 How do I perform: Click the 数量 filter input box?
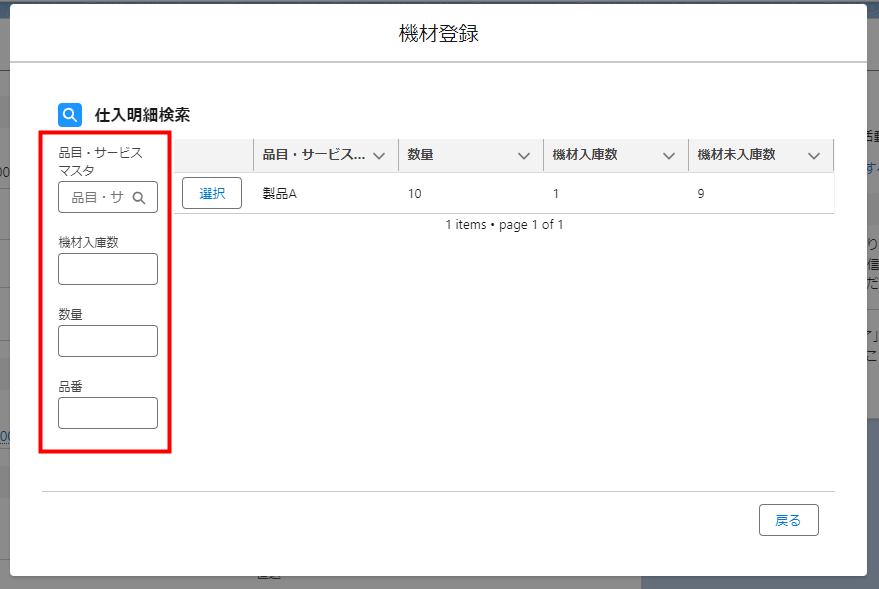(x=108, y=341)
